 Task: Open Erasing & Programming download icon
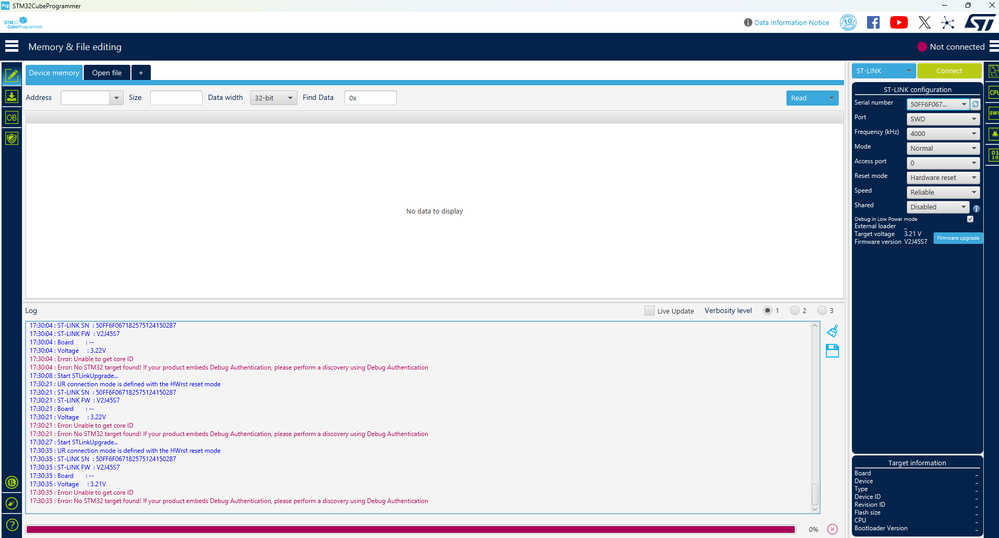click(x=11, y=96)
